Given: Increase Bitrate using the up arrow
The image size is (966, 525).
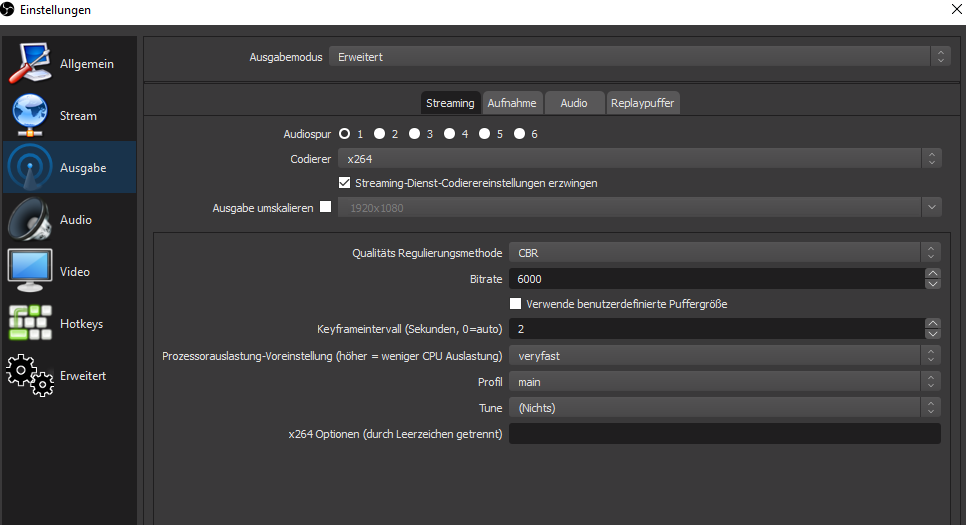Looking at the screenshot, I should coord(932,273).
